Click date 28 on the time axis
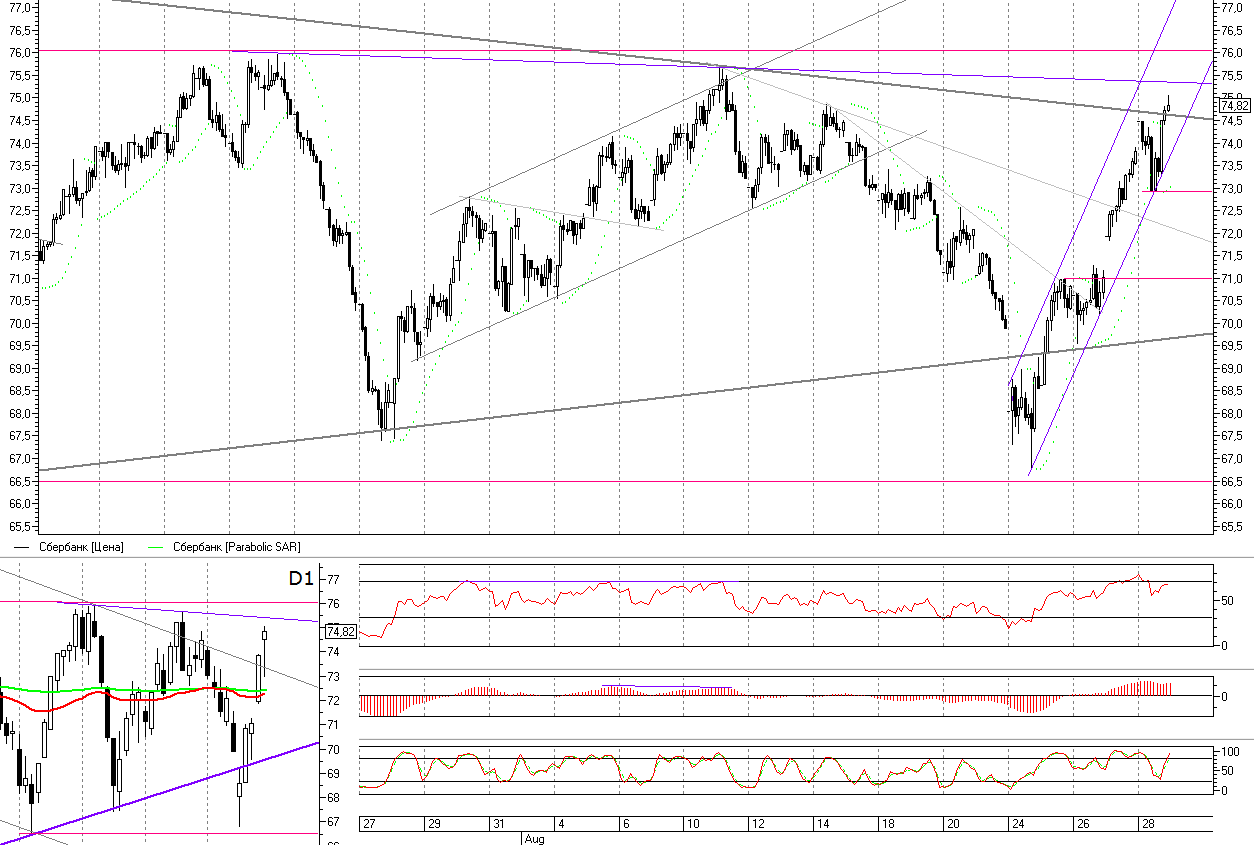The image size is (1254, 845). click(x=1147, y=824)
